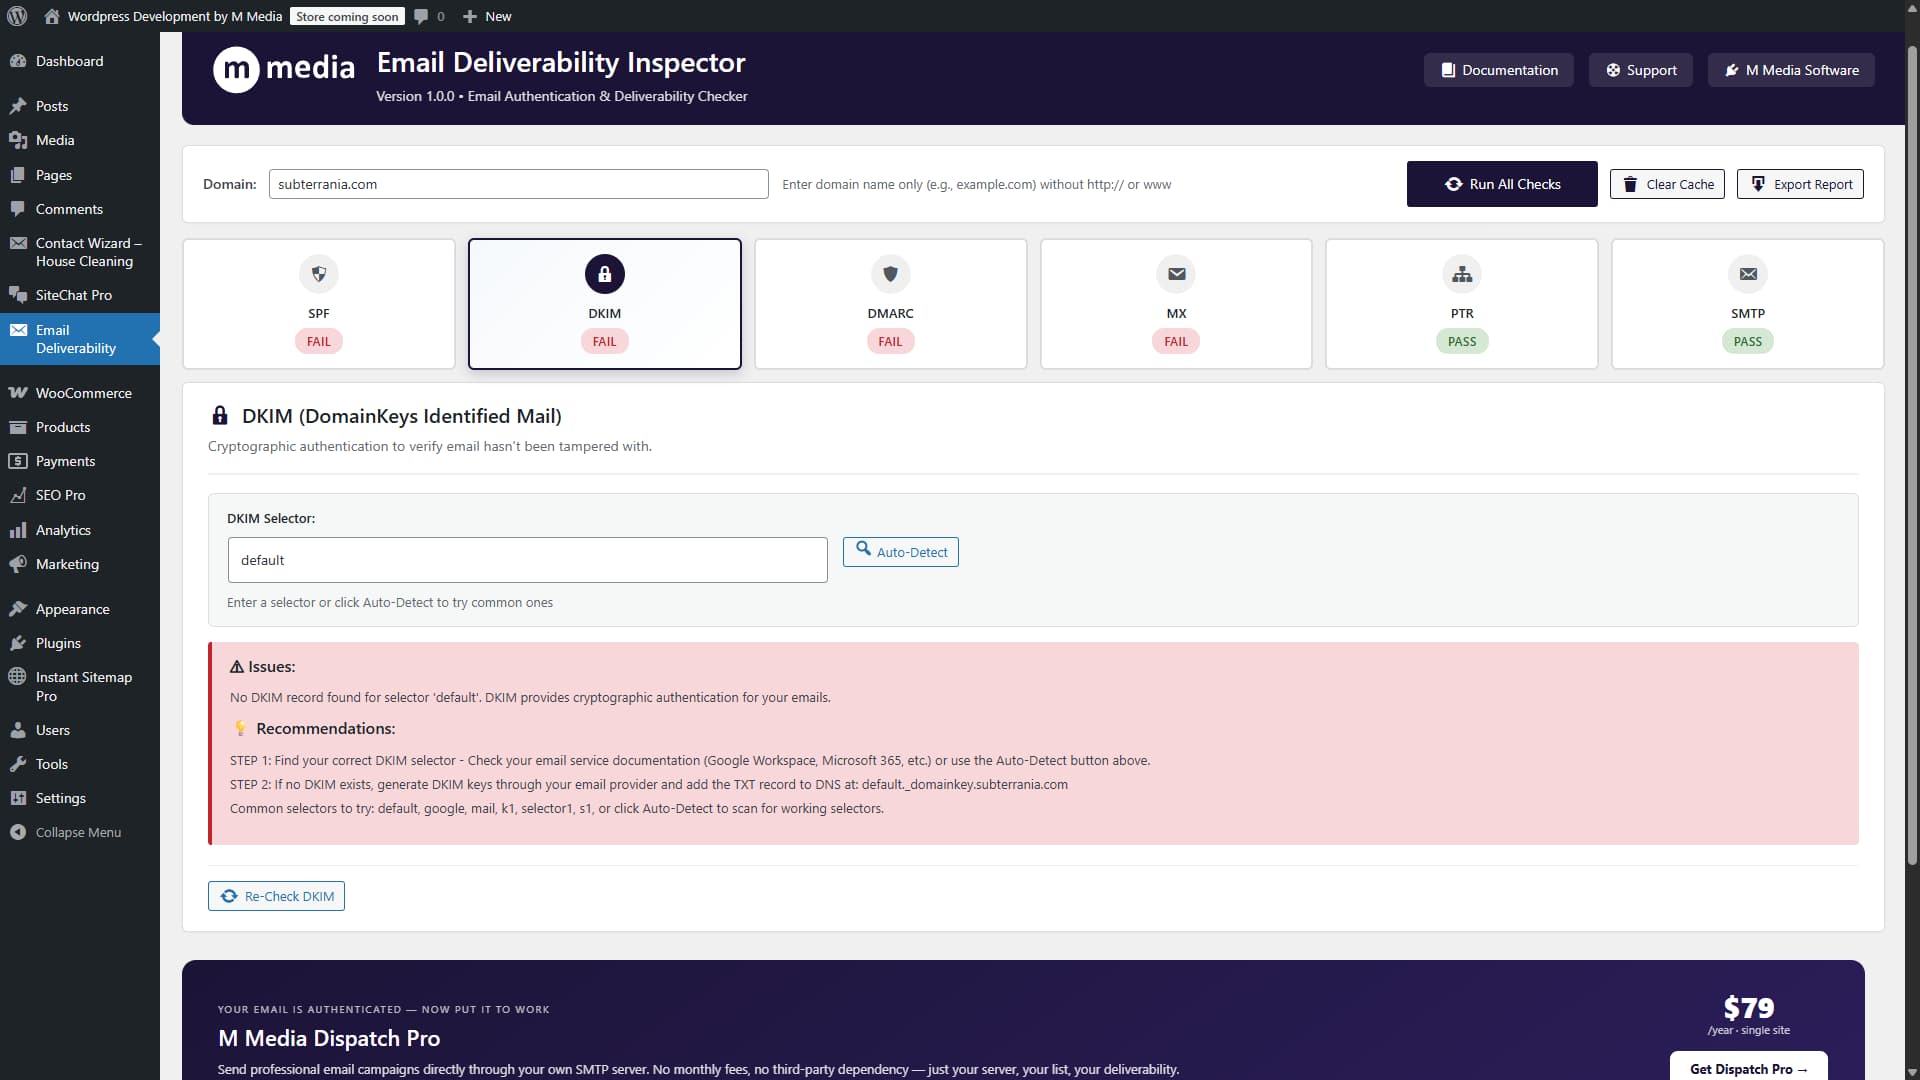Click the comments bubble icon in admin bar
Screen dimensions: 1920x1080
pyautogui.click(x=421, y=16)
